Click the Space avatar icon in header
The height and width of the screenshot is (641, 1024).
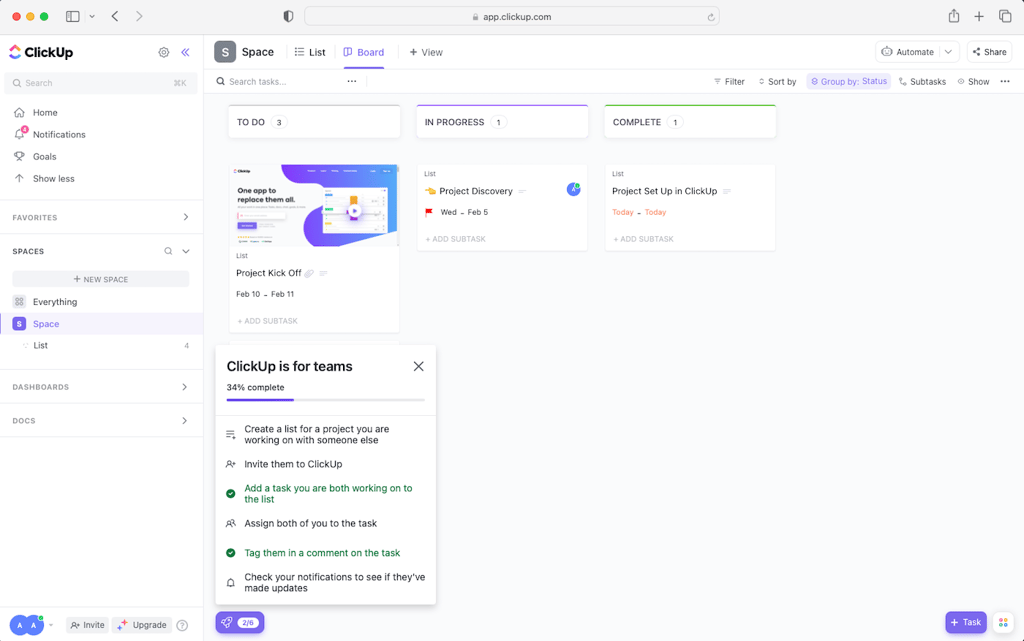(x=225, y=52)
